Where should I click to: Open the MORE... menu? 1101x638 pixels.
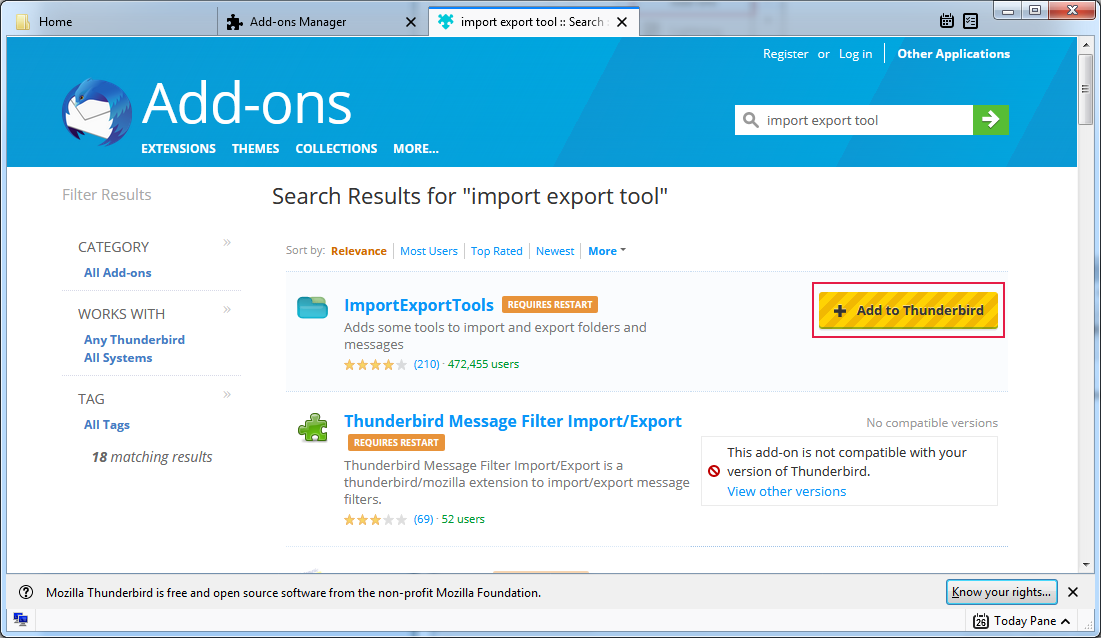416,149
